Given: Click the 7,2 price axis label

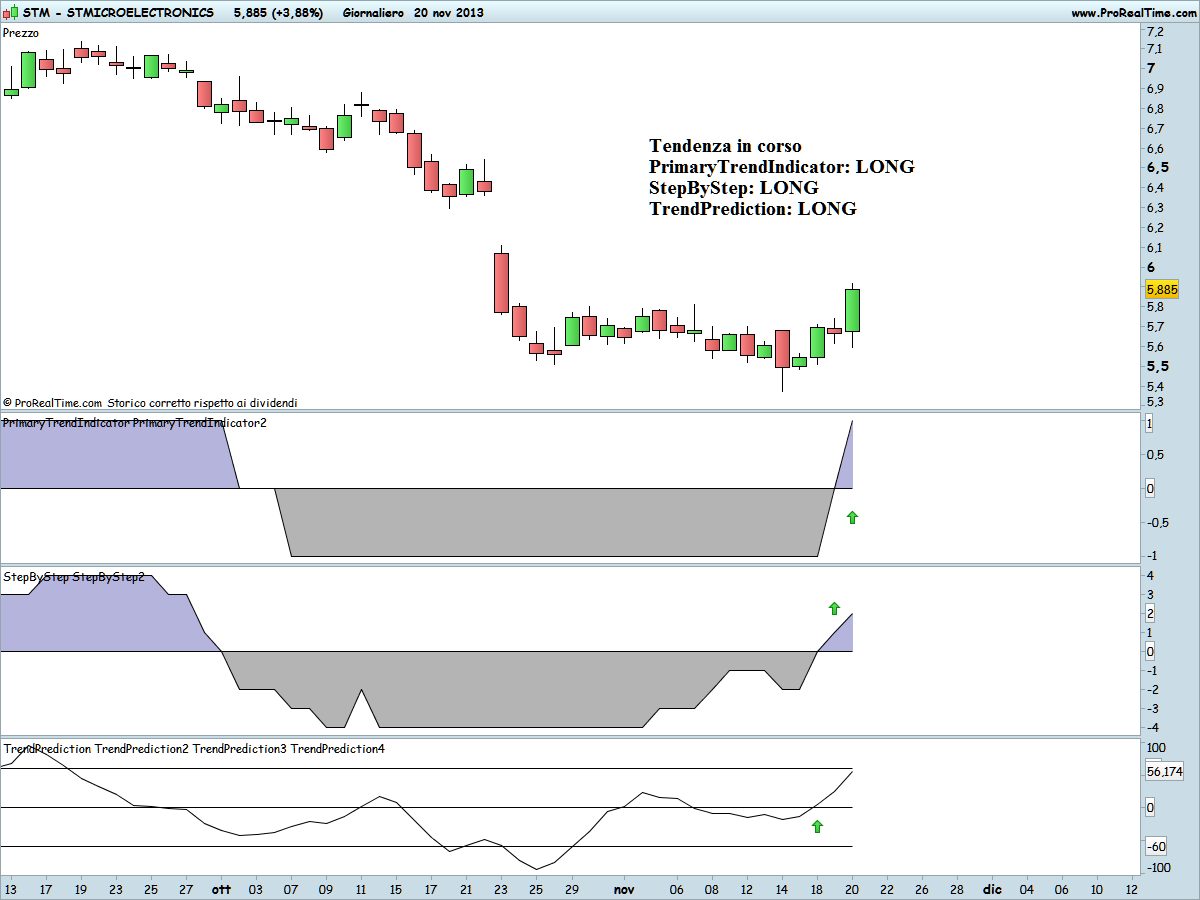Looking at the screenshot, I should click(x=1155, y=30).
